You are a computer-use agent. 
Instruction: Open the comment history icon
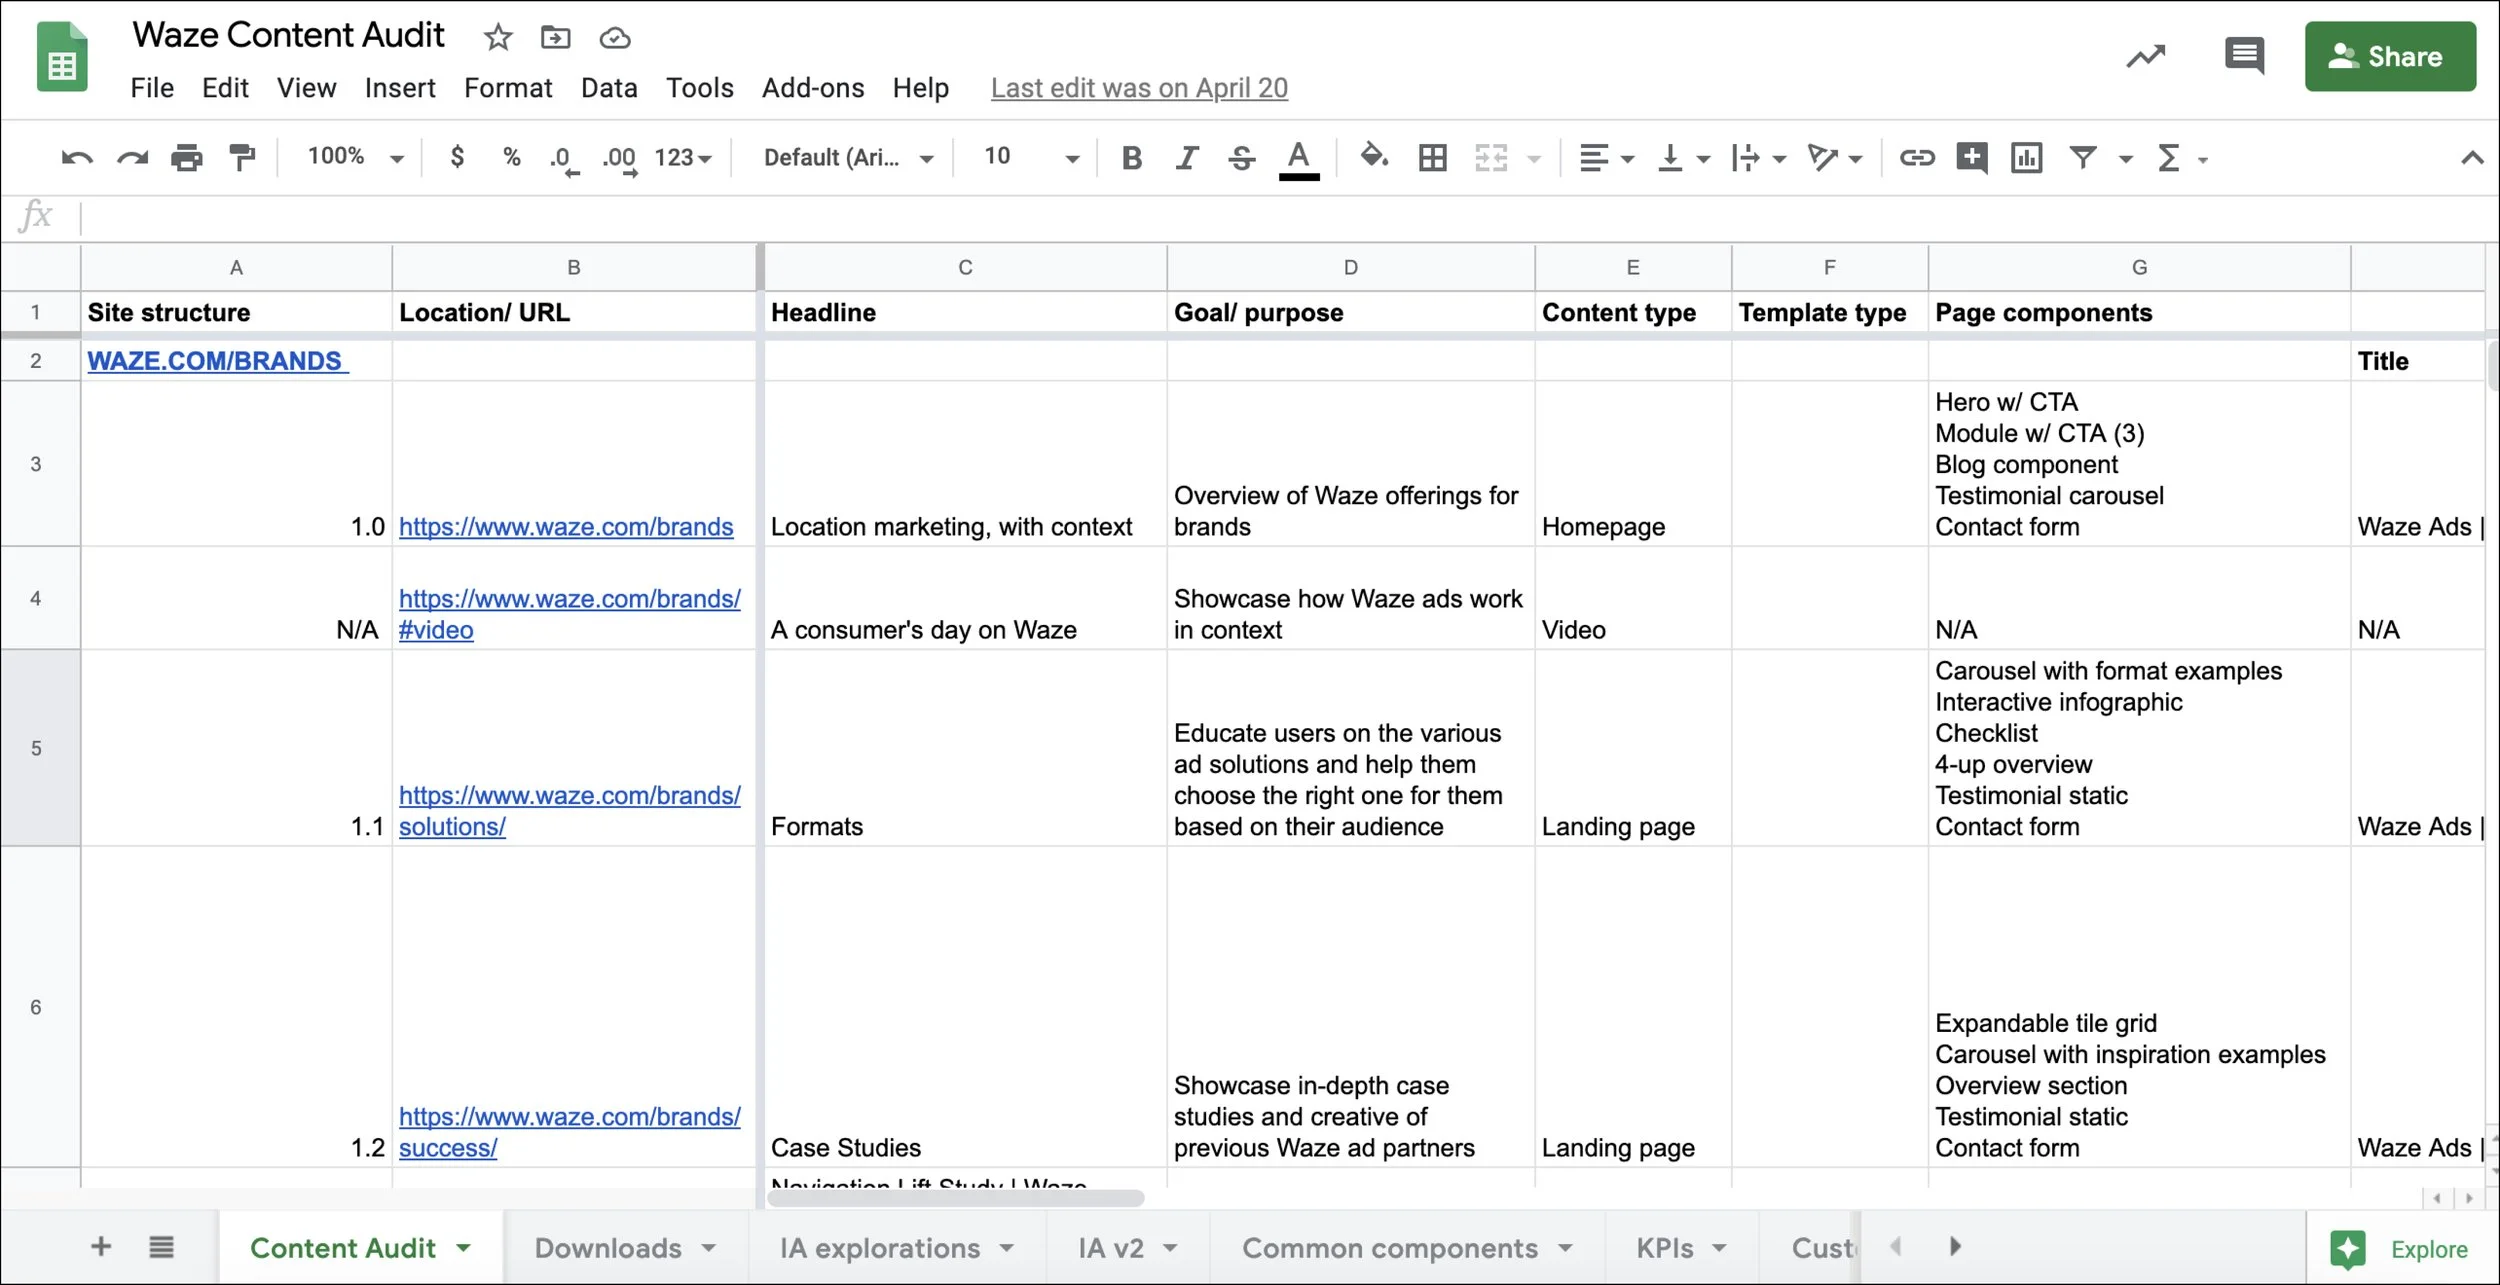pyautogui.click(x=2243, y=56)
